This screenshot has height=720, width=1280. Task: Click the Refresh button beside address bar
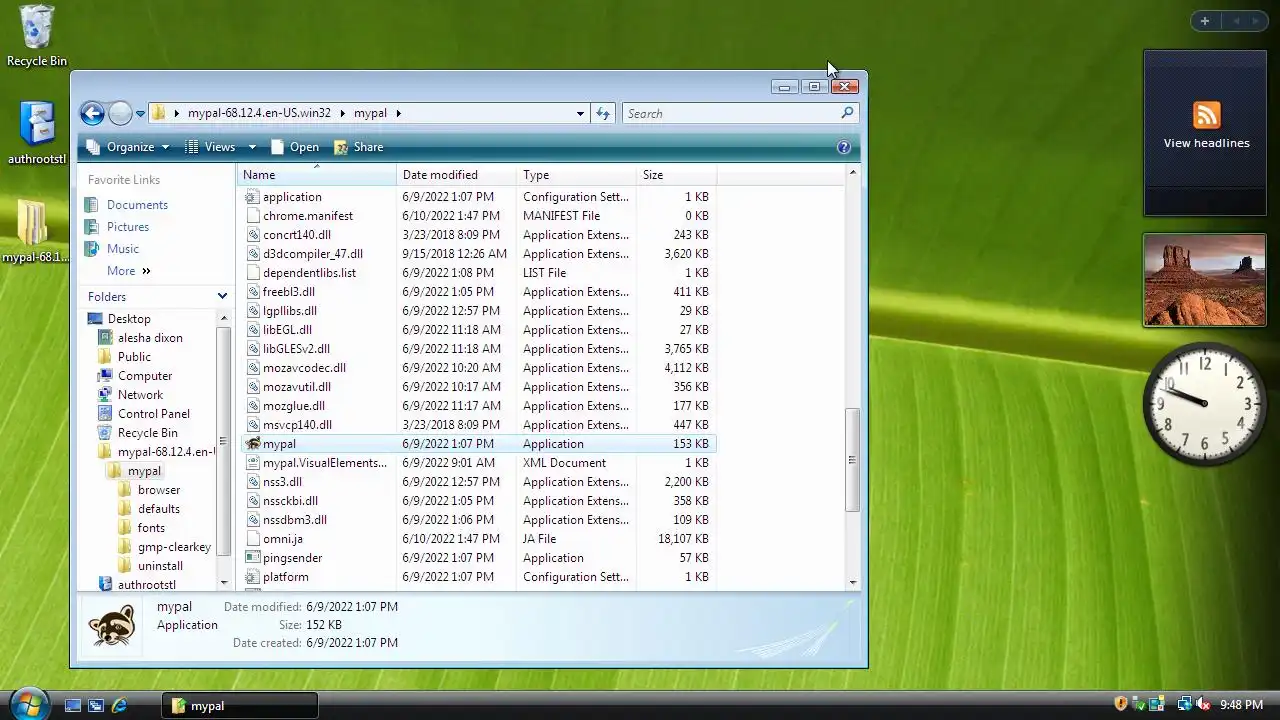coord(603,113)
